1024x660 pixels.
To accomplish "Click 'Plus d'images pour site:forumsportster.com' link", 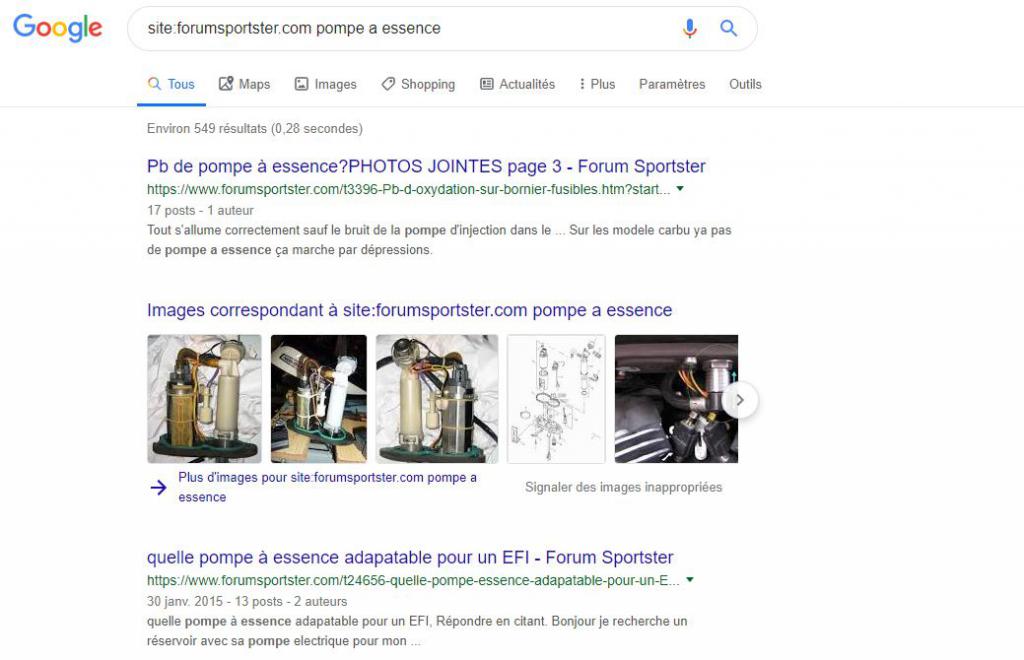I will click(x=327, y=487).
